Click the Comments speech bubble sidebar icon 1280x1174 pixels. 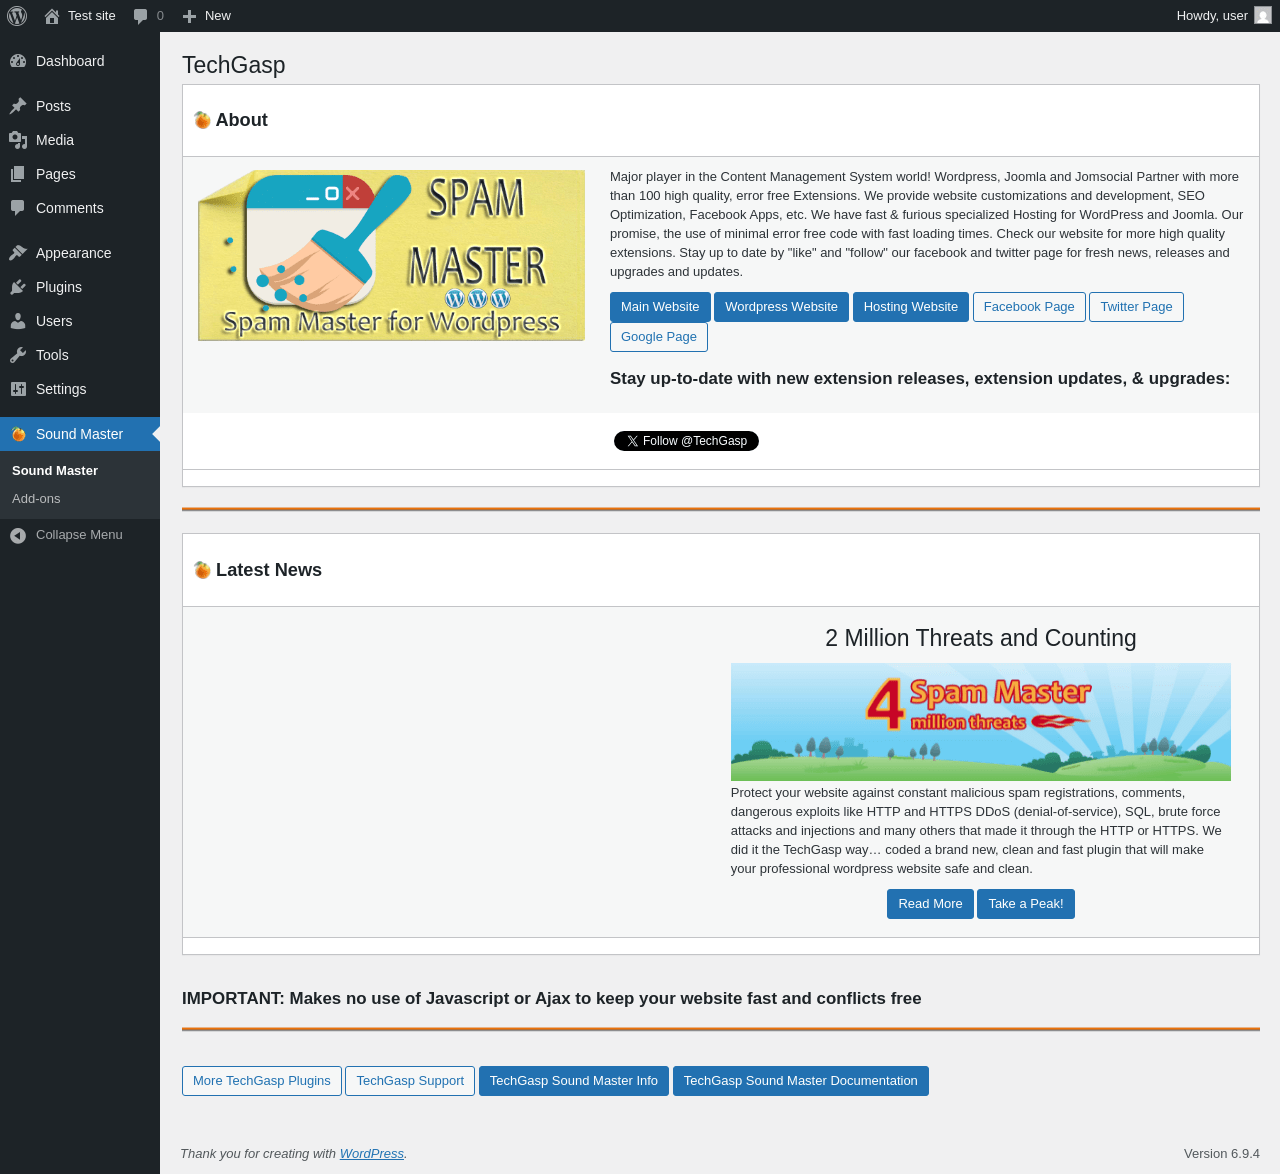click(x=18, y=208)
